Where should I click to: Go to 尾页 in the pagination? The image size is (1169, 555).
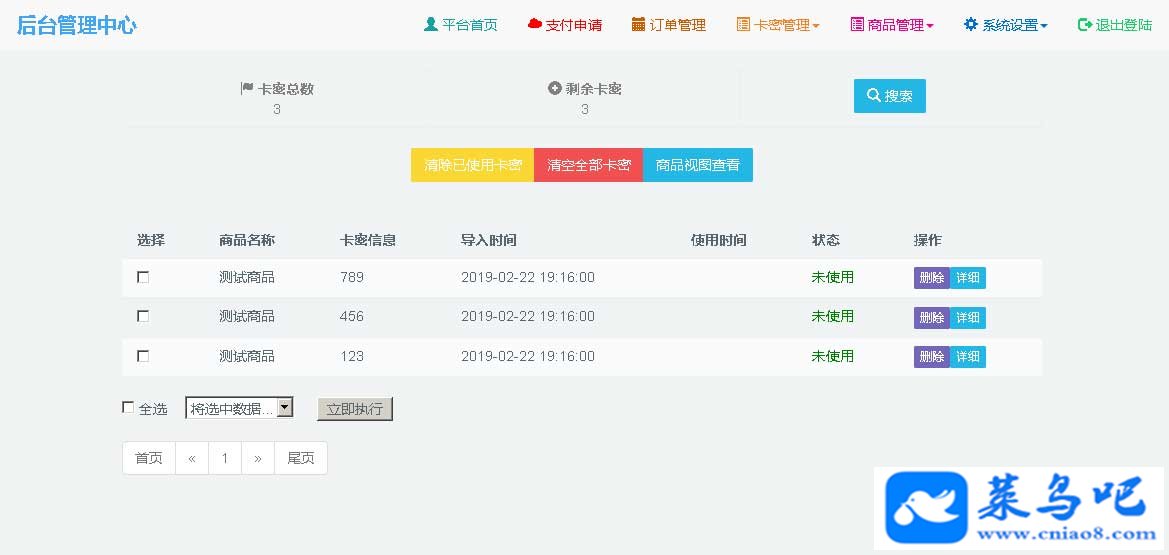301,458
